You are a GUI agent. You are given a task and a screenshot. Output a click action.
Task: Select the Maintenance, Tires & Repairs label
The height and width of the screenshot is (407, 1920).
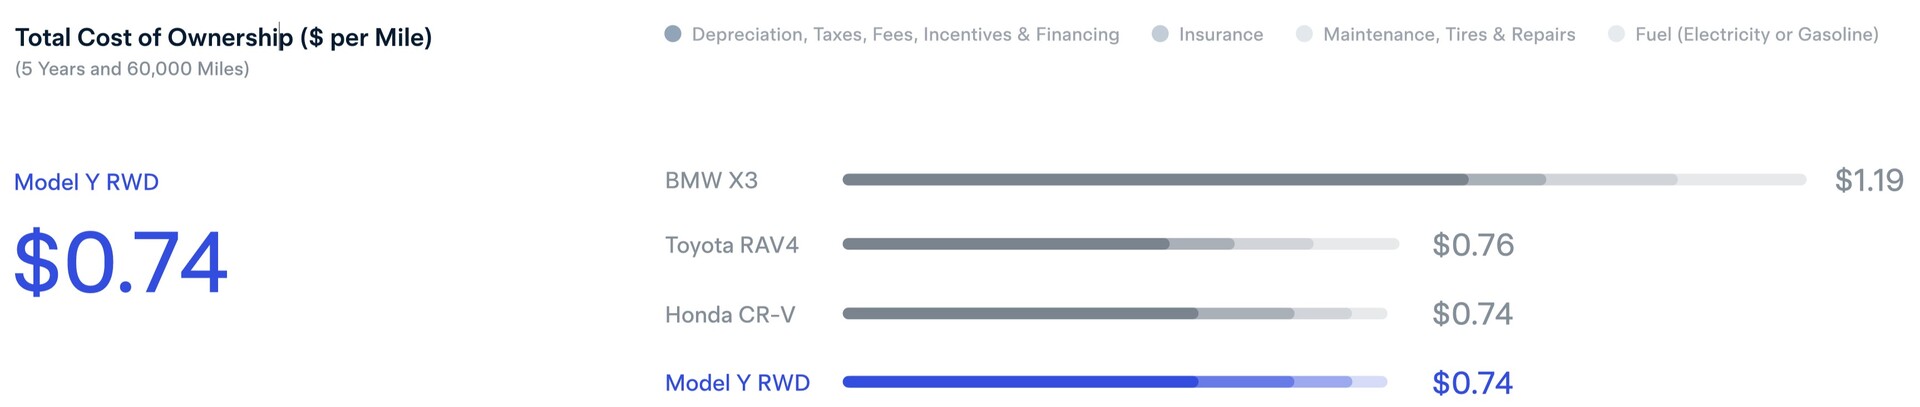pyautogui.click(x=1449, y=35)
